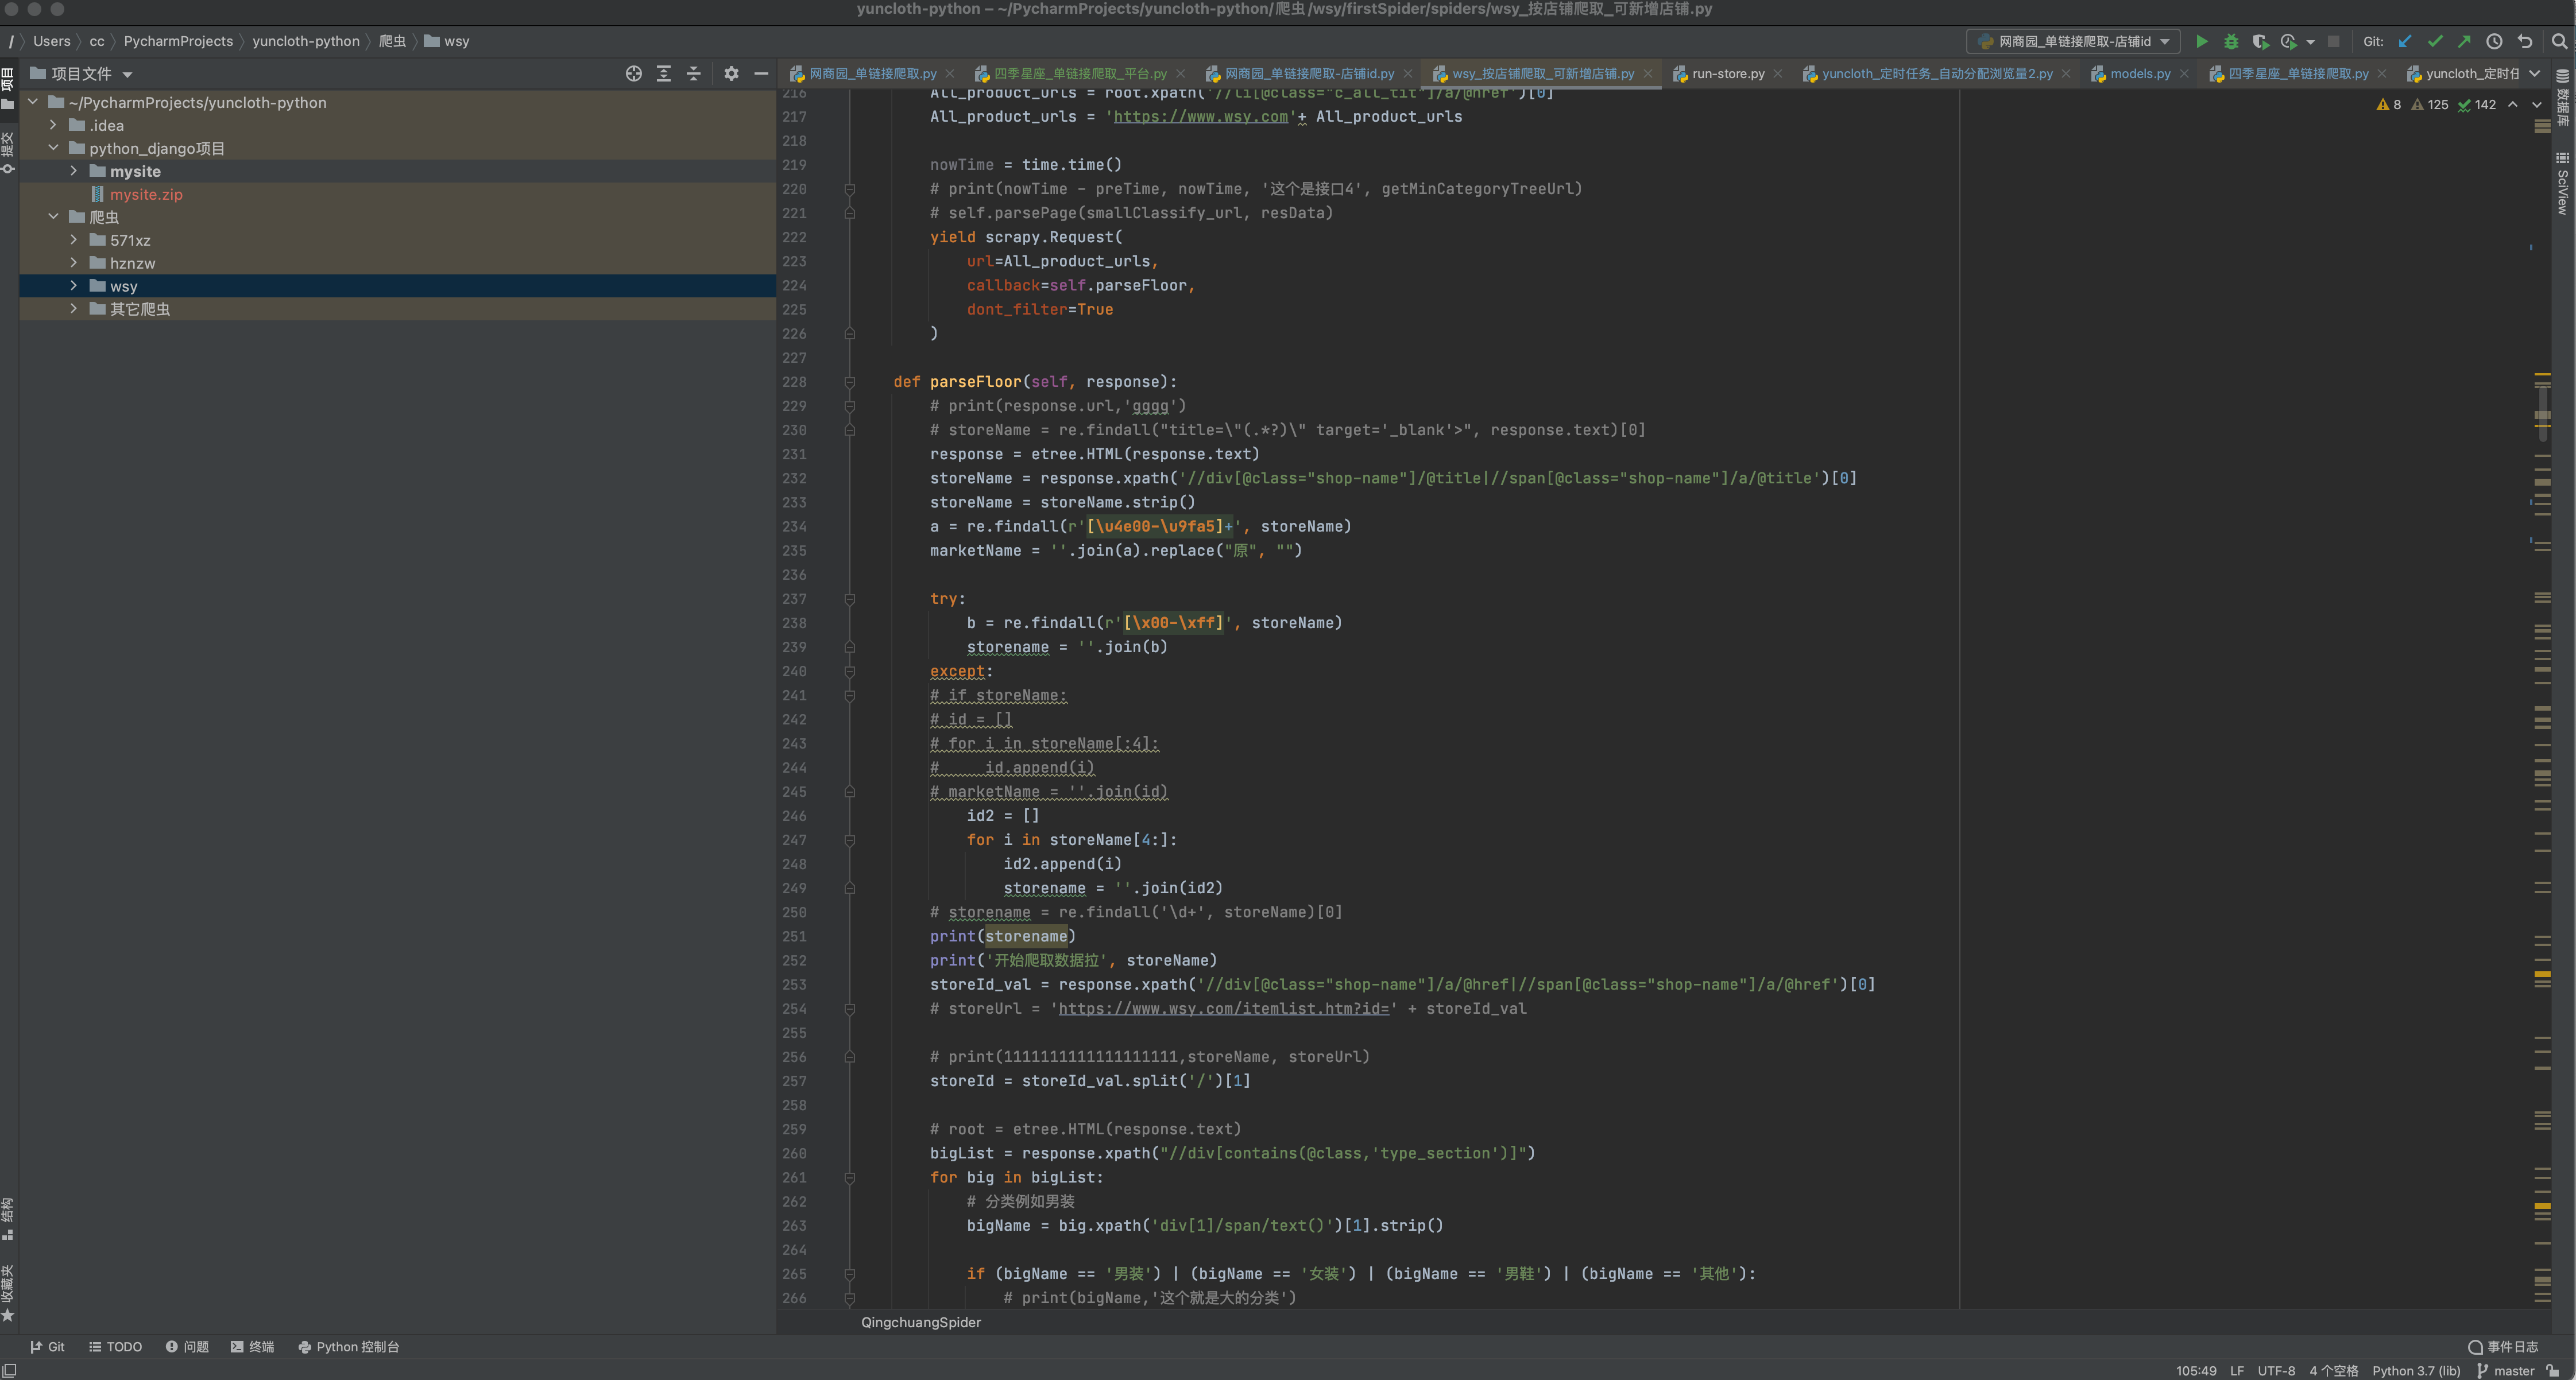Click the 105:49 cursor position indicator

(x=2196, y=1371)
